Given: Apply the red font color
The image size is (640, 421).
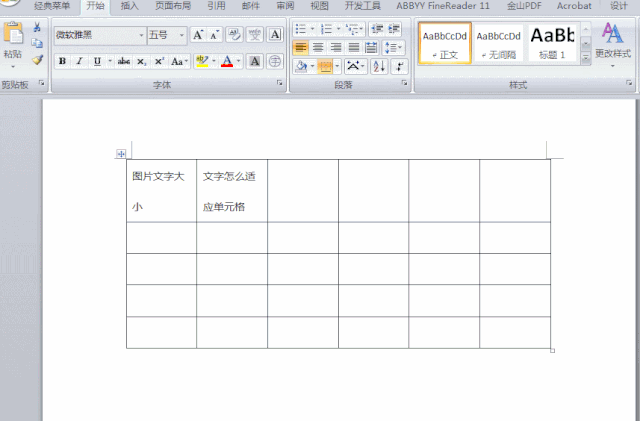Looking at the screenshot, I should (x=227, y=61).
